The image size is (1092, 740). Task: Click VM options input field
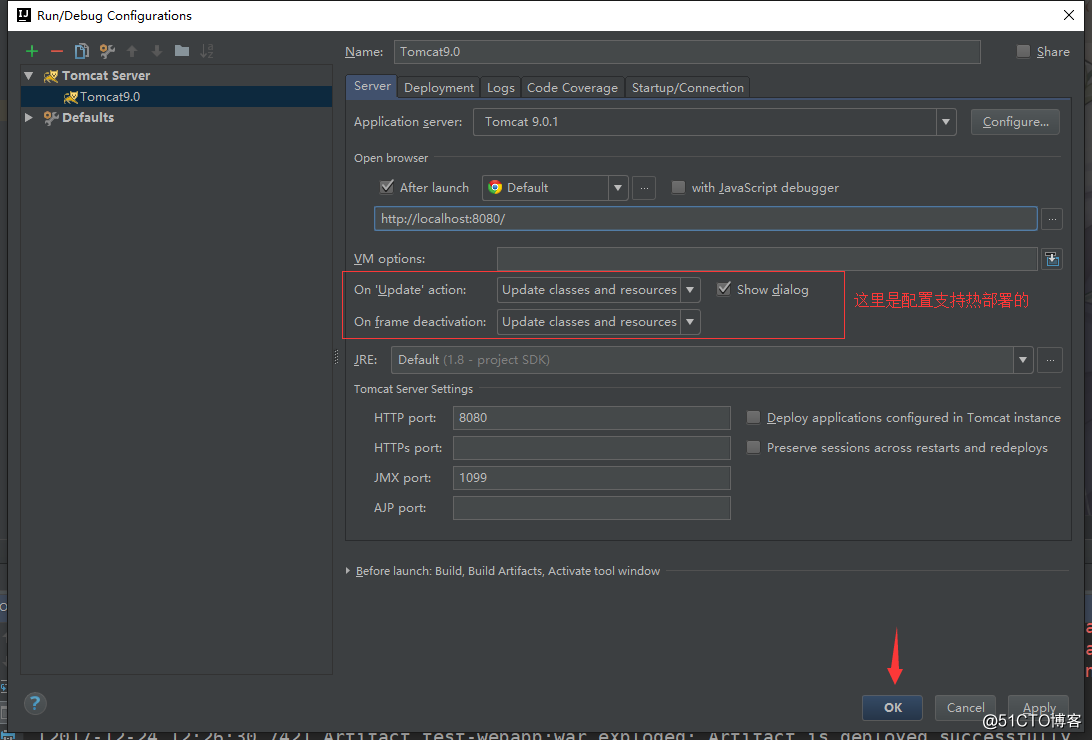point(767,259)
